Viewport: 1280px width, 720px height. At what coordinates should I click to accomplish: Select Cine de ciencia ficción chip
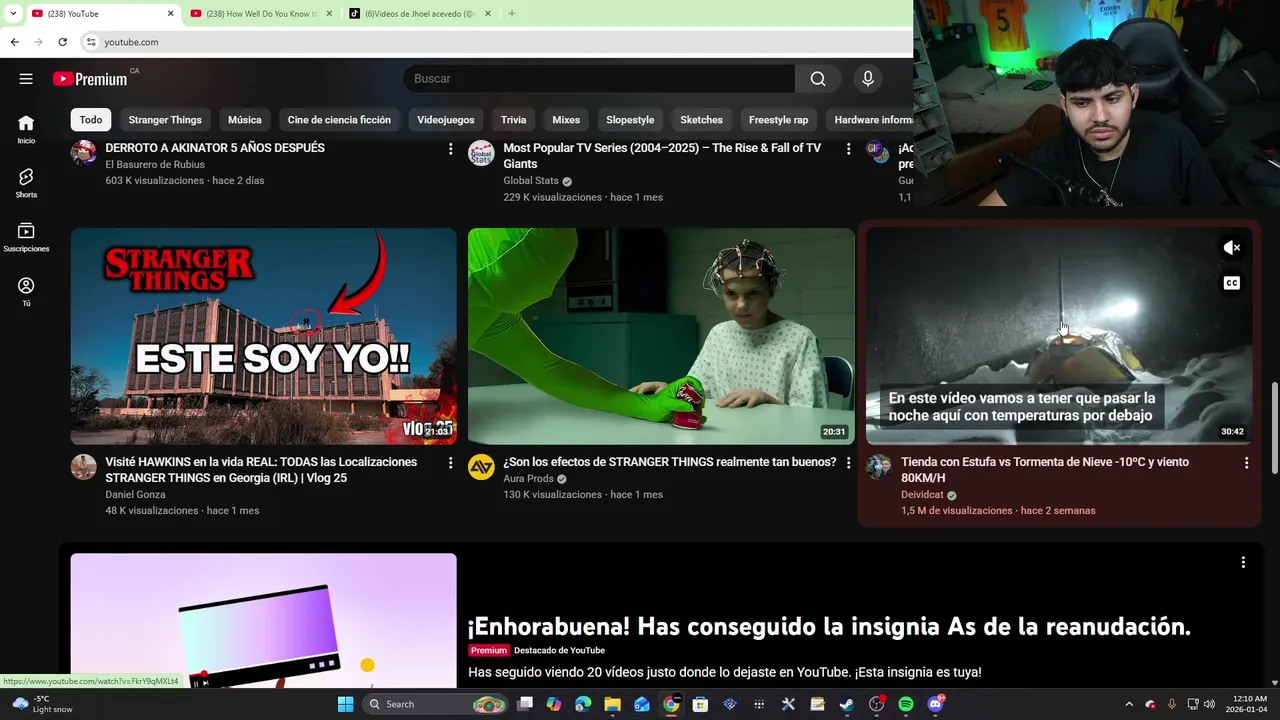tap(339, 120)
